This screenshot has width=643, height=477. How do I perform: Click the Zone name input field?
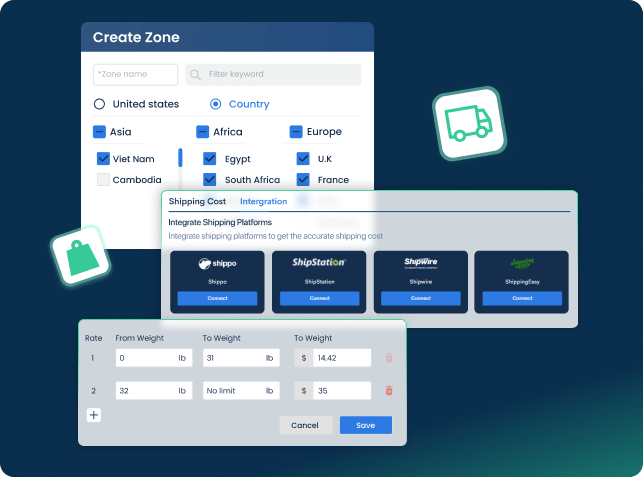[135, 75]
